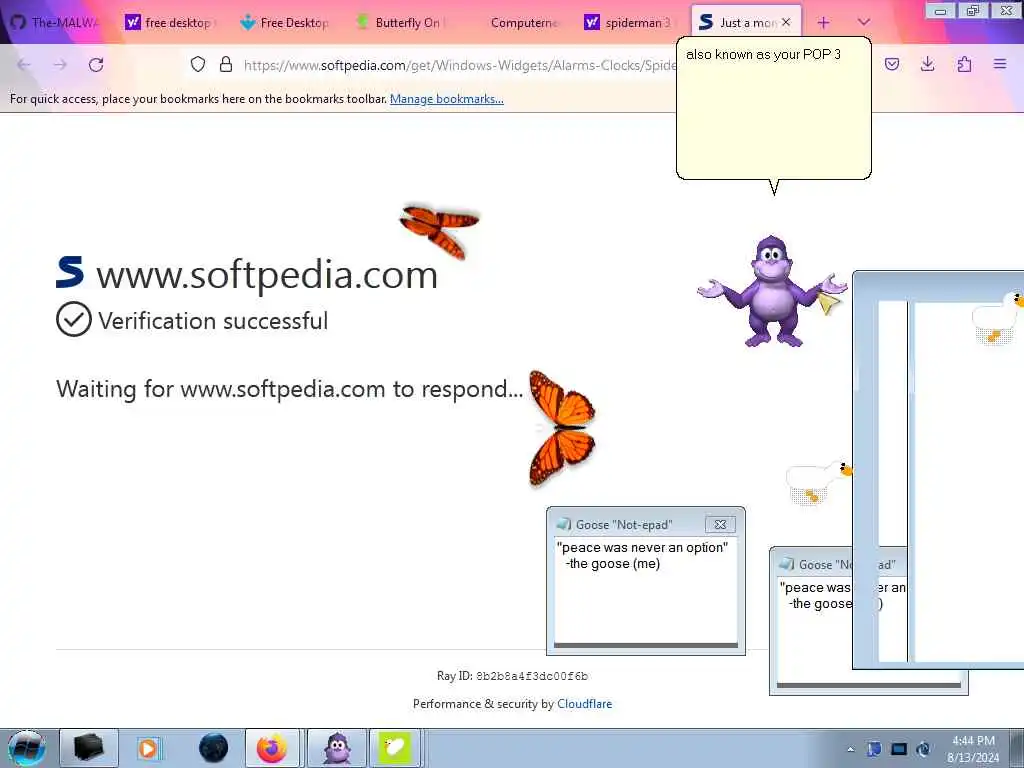Click the large orange butterfly

[562, 428]
